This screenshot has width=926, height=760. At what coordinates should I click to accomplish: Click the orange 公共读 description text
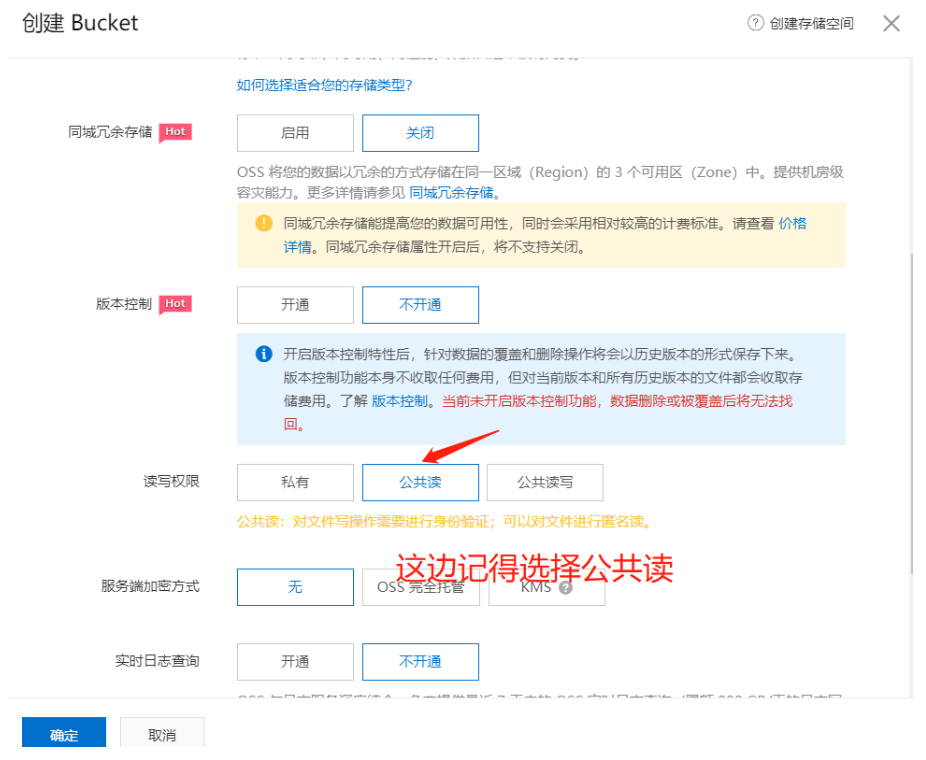(444, 521)
